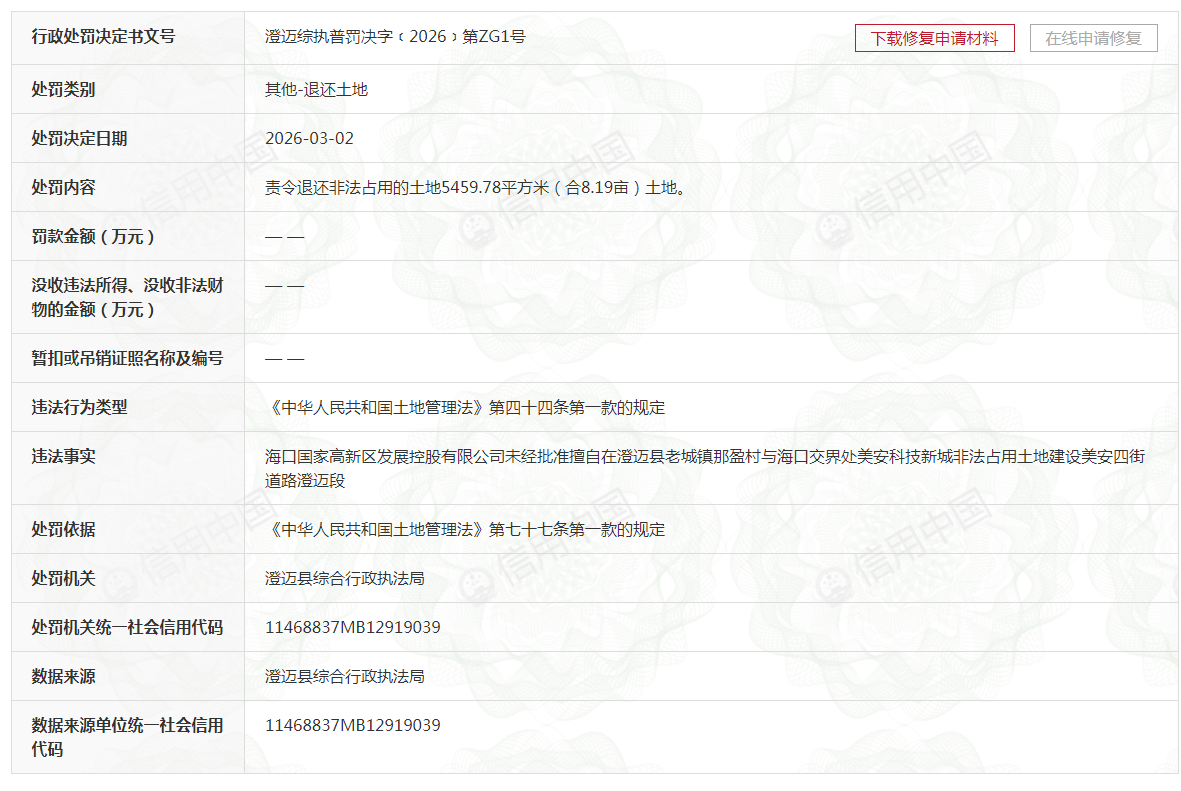Click the 处罚类别 row label
This screenshot has height=791, width=1181.
tap(63, 90)
